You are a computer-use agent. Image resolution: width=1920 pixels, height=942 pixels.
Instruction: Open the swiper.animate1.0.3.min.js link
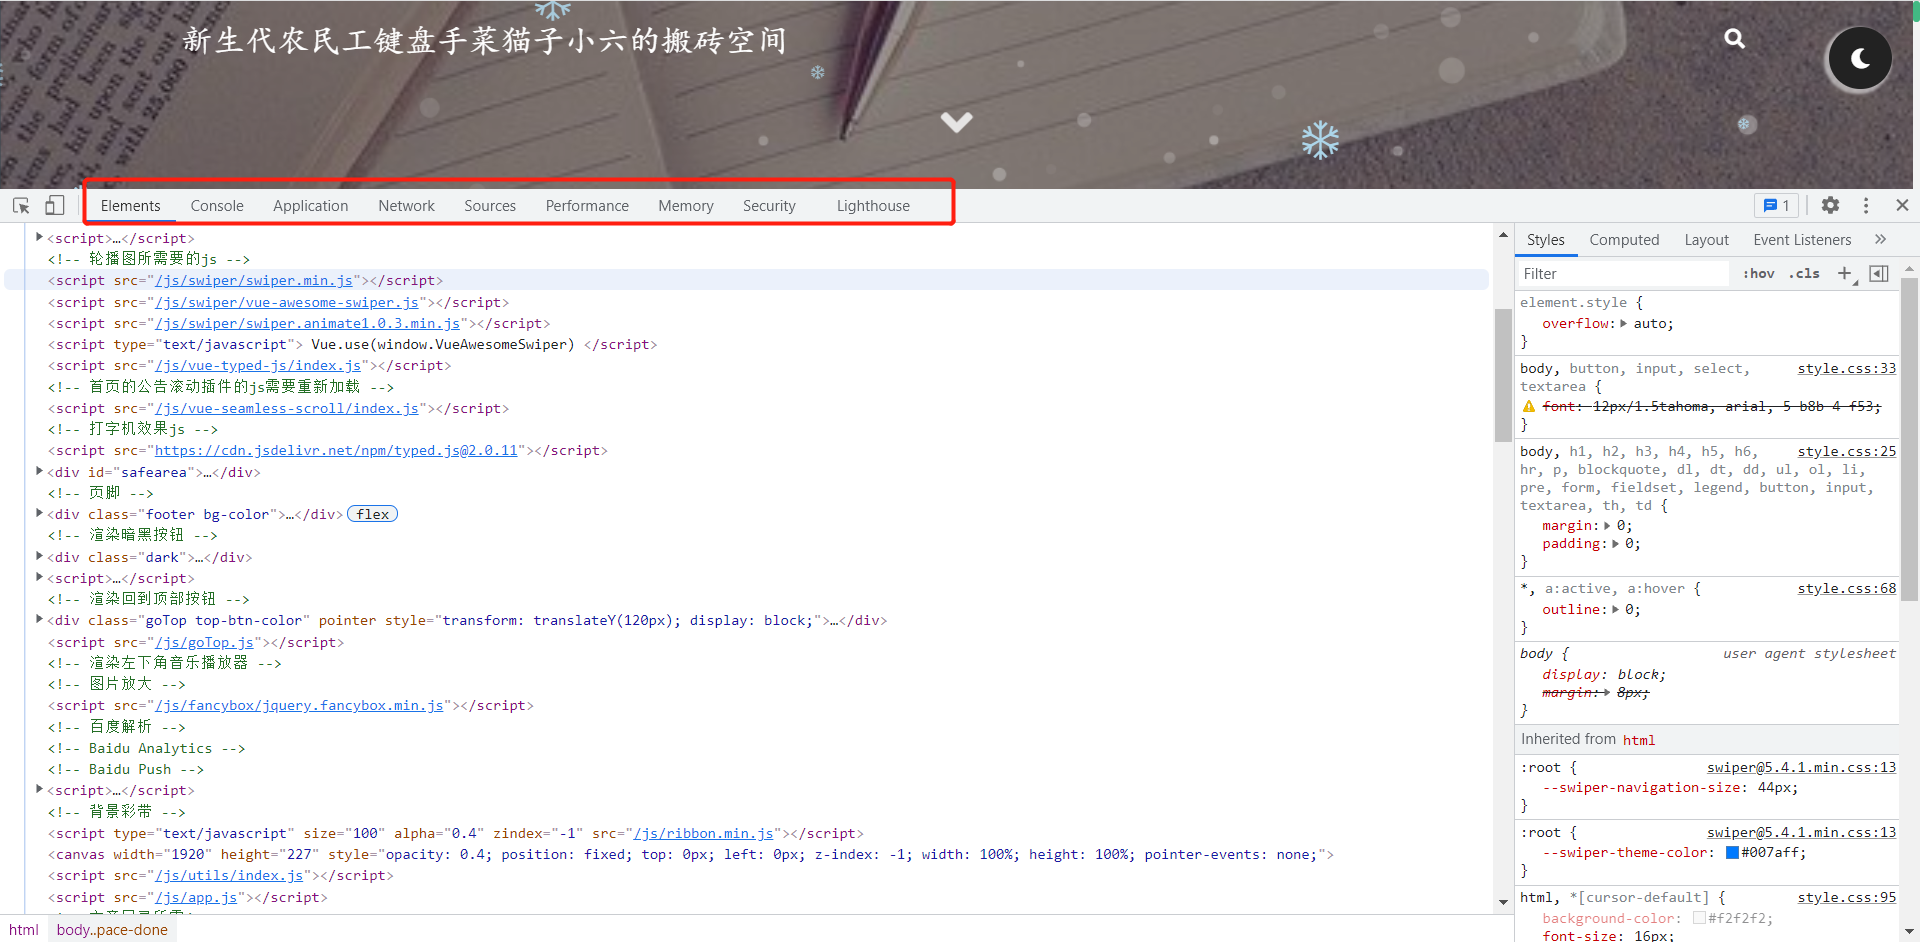coord(308,323)
